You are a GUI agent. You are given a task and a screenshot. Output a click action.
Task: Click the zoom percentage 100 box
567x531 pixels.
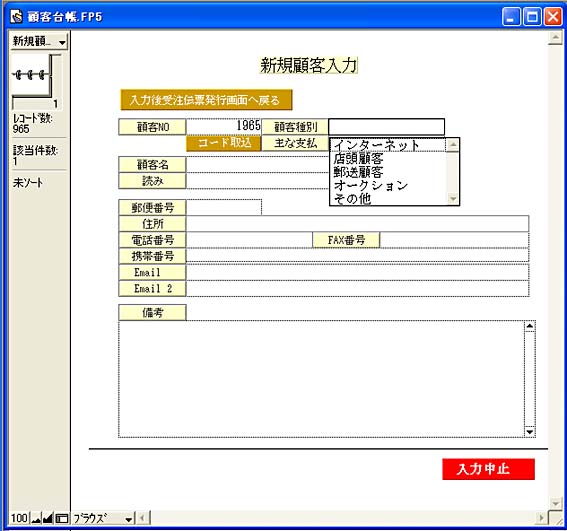click(x=19, y=519)
